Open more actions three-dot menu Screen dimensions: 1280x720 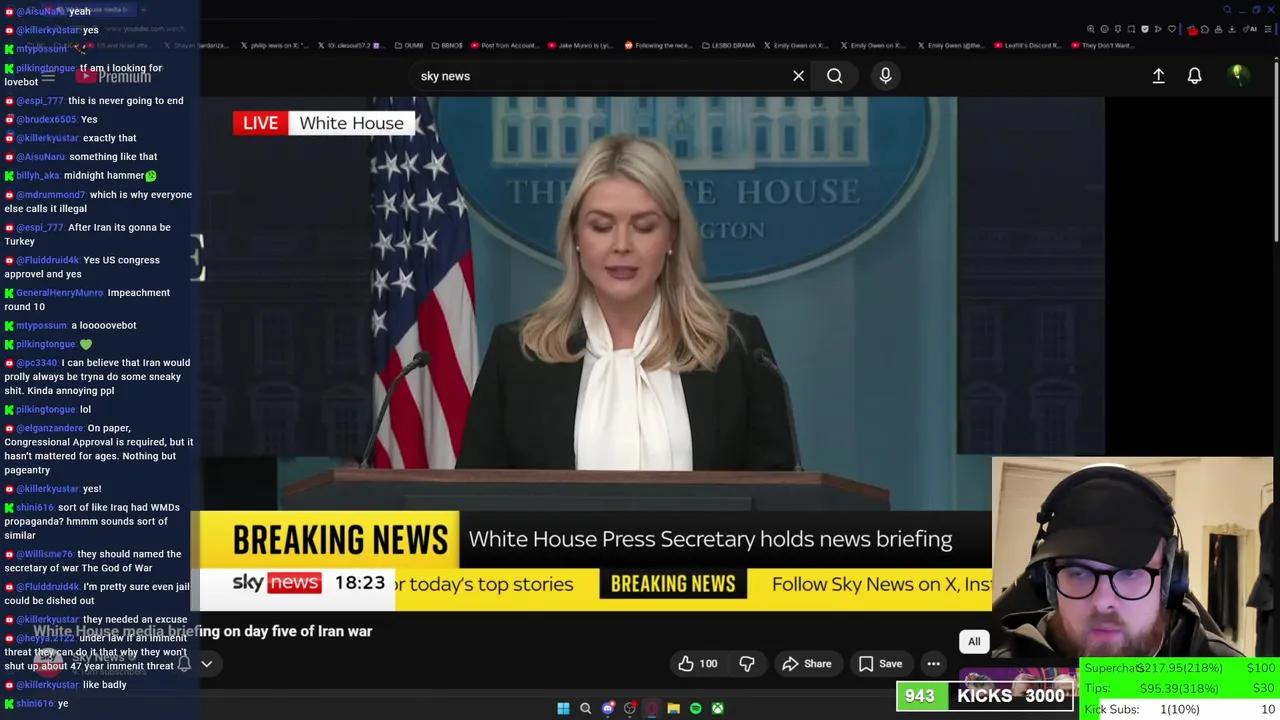coord(933,663)
